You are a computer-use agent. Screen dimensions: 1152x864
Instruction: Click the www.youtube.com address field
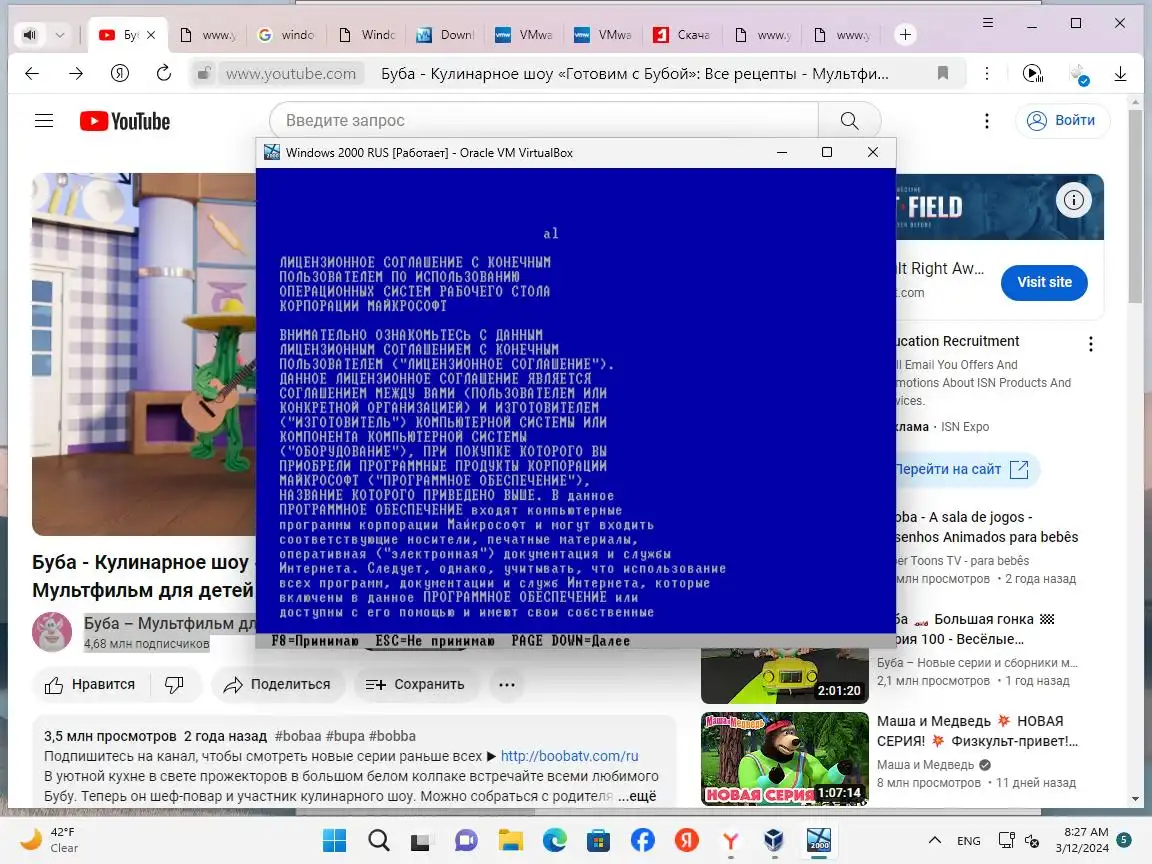pos(291,73)
